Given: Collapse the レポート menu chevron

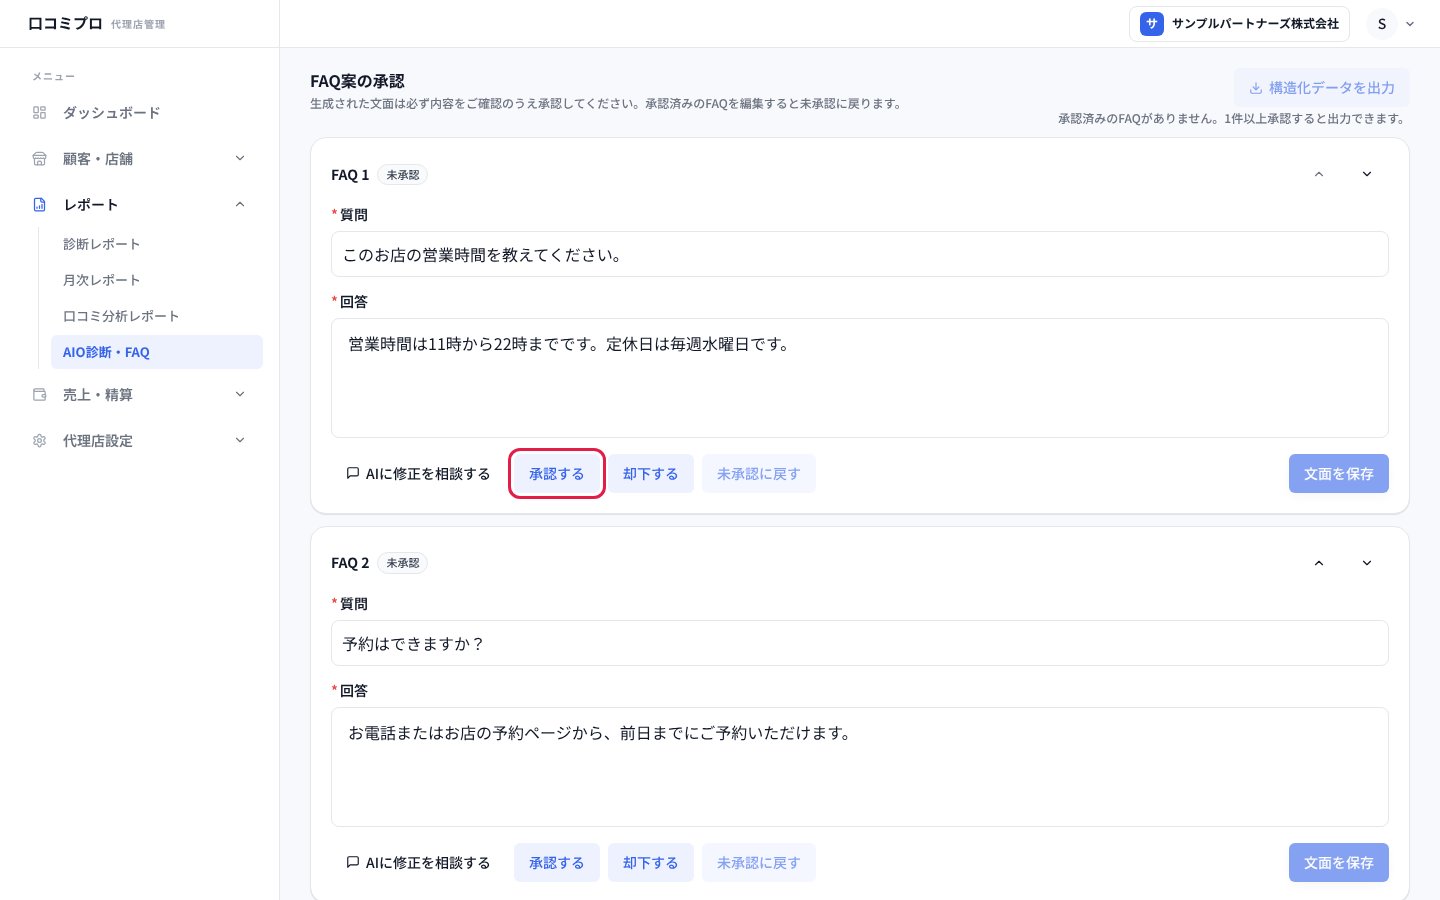Looking at the screenshot, I should (240, 204).
